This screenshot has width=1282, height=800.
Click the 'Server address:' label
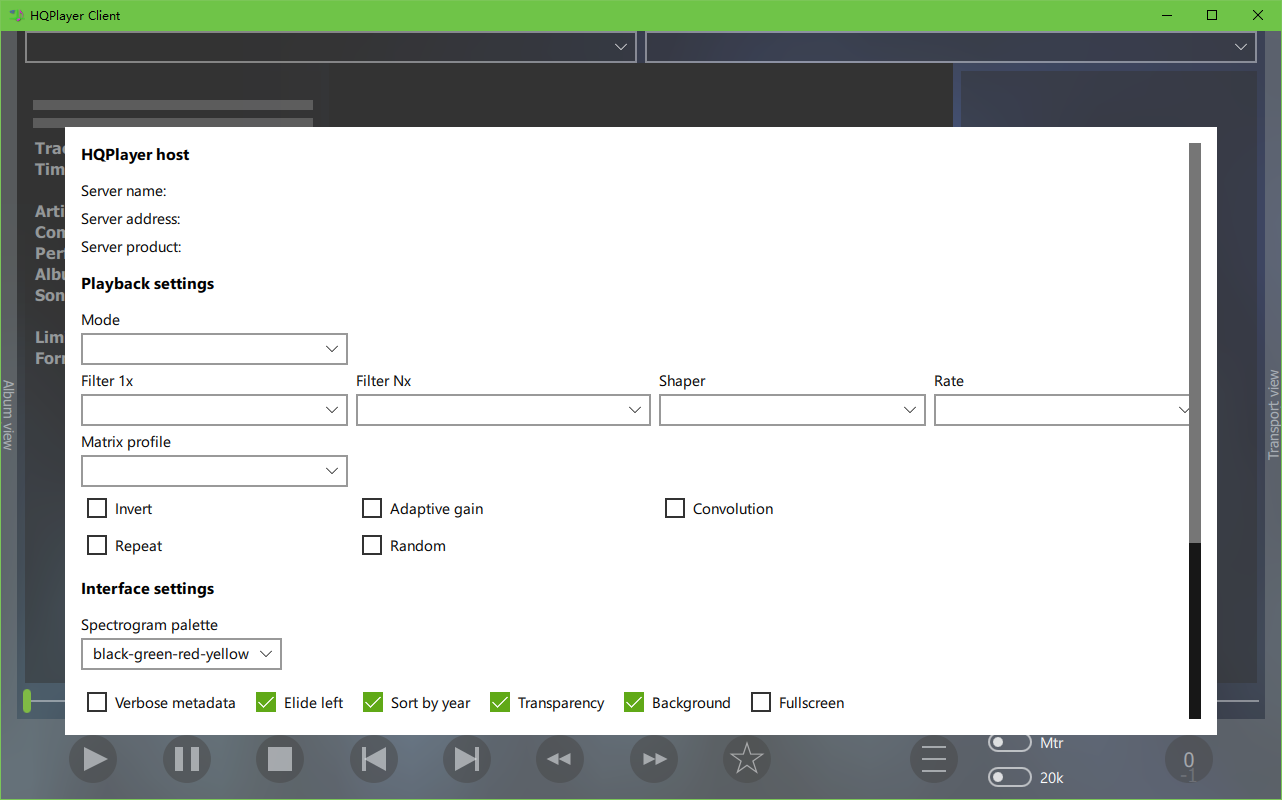[x=131, y=219]
